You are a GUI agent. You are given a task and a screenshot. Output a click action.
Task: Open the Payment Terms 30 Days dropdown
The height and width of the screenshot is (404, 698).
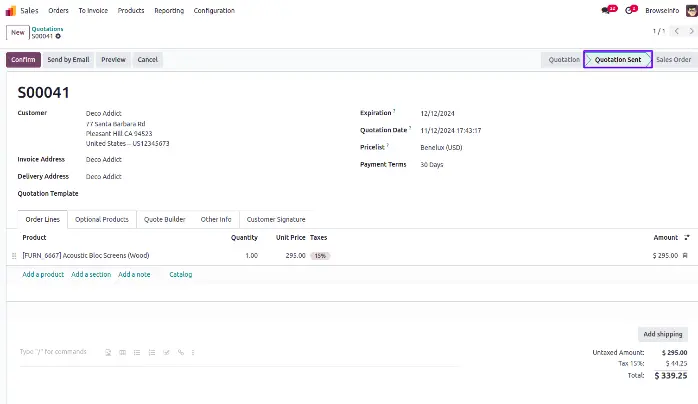432,164
